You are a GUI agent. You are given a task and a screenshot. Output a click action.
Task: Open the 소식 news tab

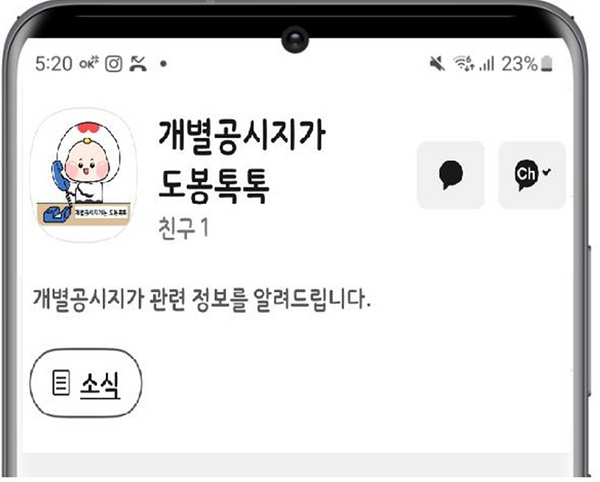86,383
